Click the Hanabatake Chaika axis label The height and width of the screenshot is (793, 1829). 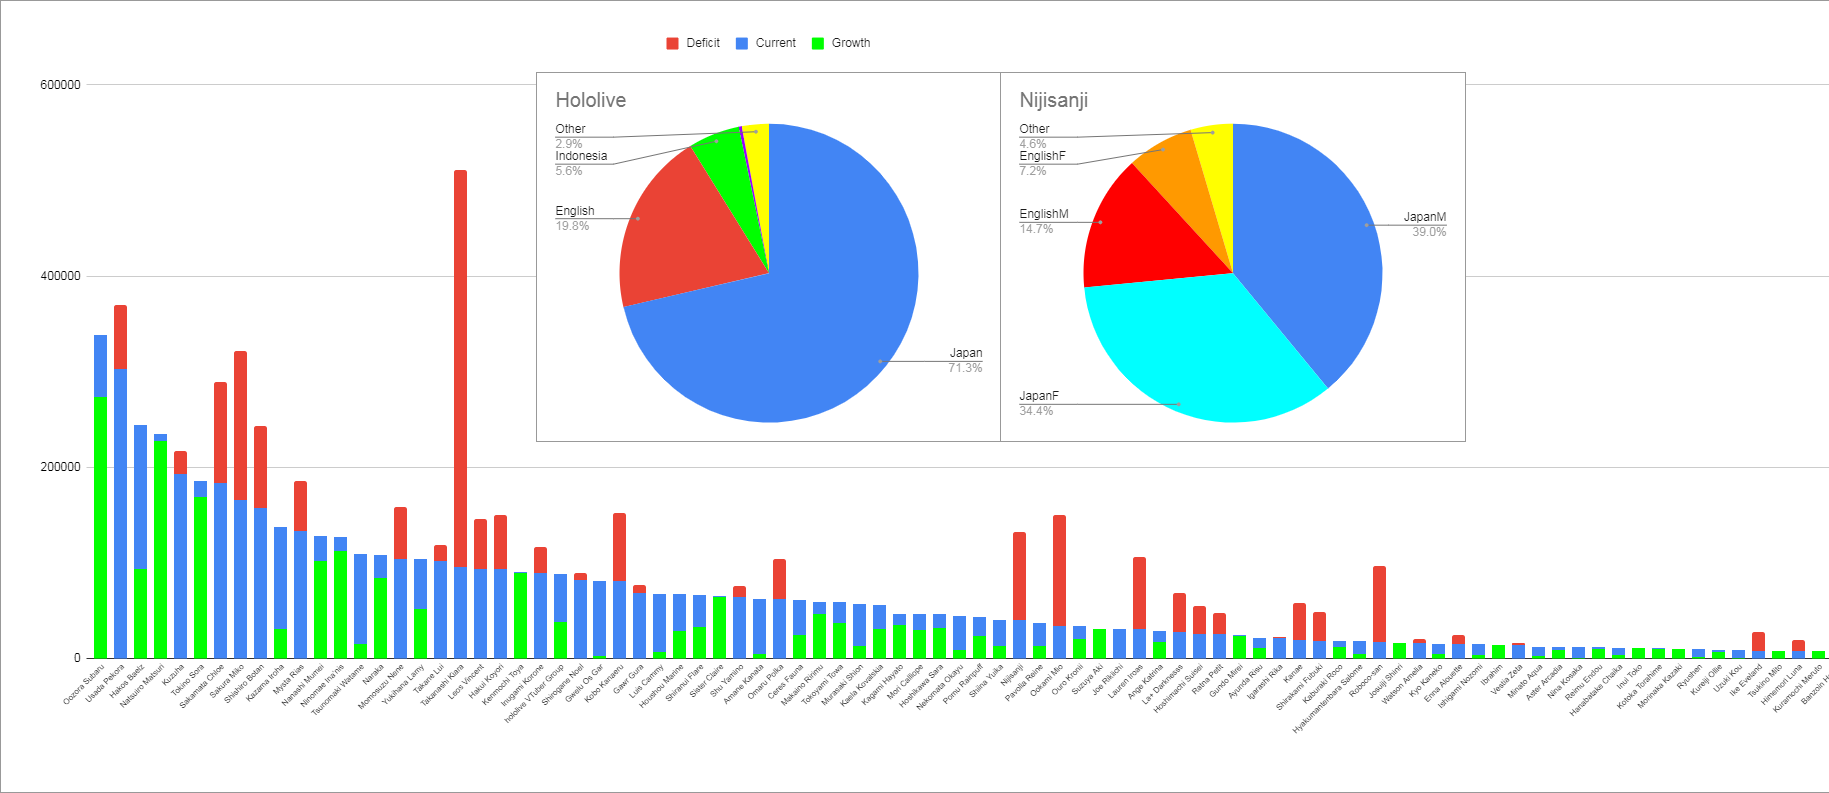tap(1597, 690)
